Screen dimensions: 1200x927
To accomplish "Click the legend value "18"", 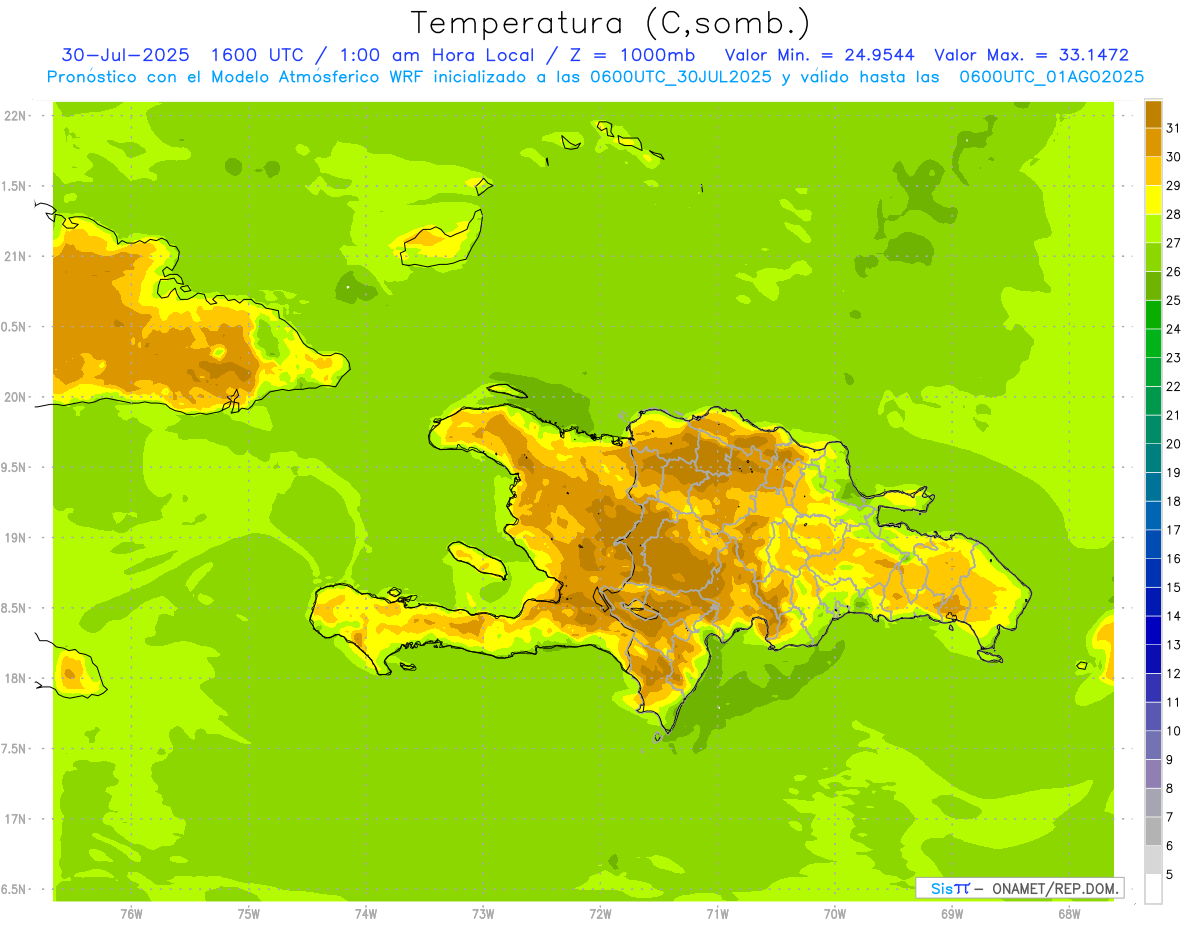I will click(x=1173, y=501).
